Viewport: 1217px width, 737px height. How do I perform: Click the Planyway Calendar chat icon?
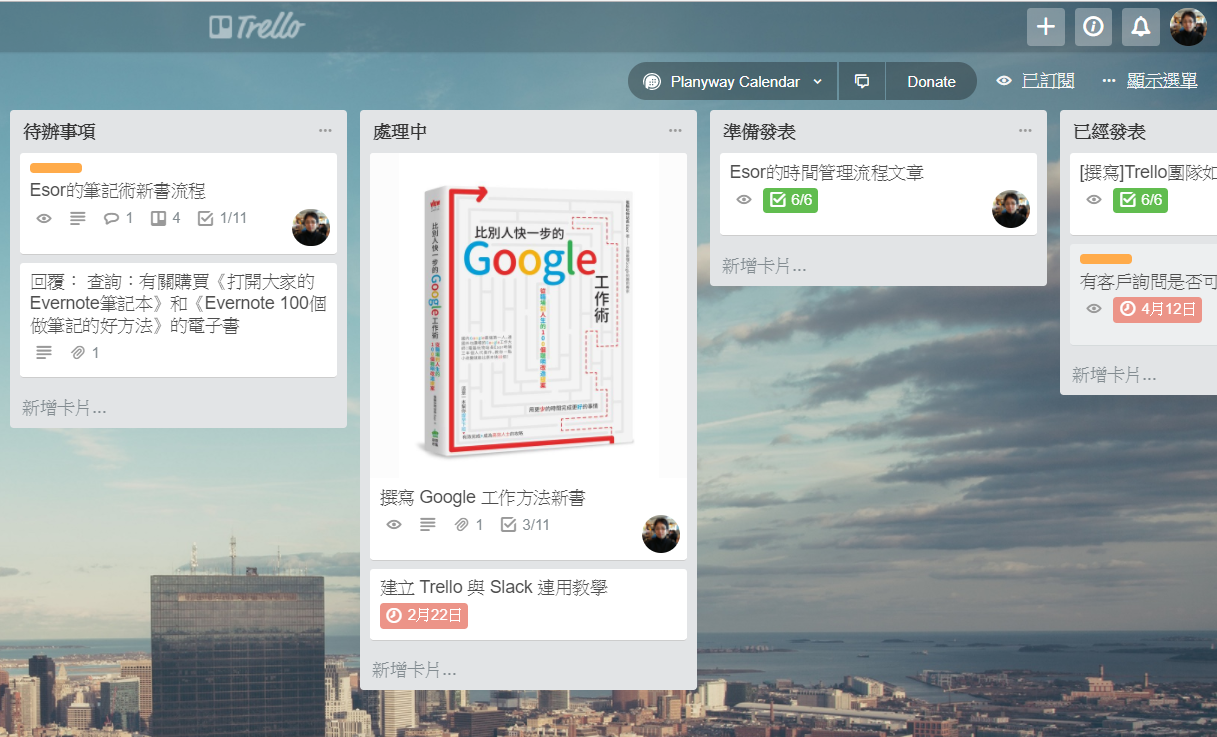[652, 82]
